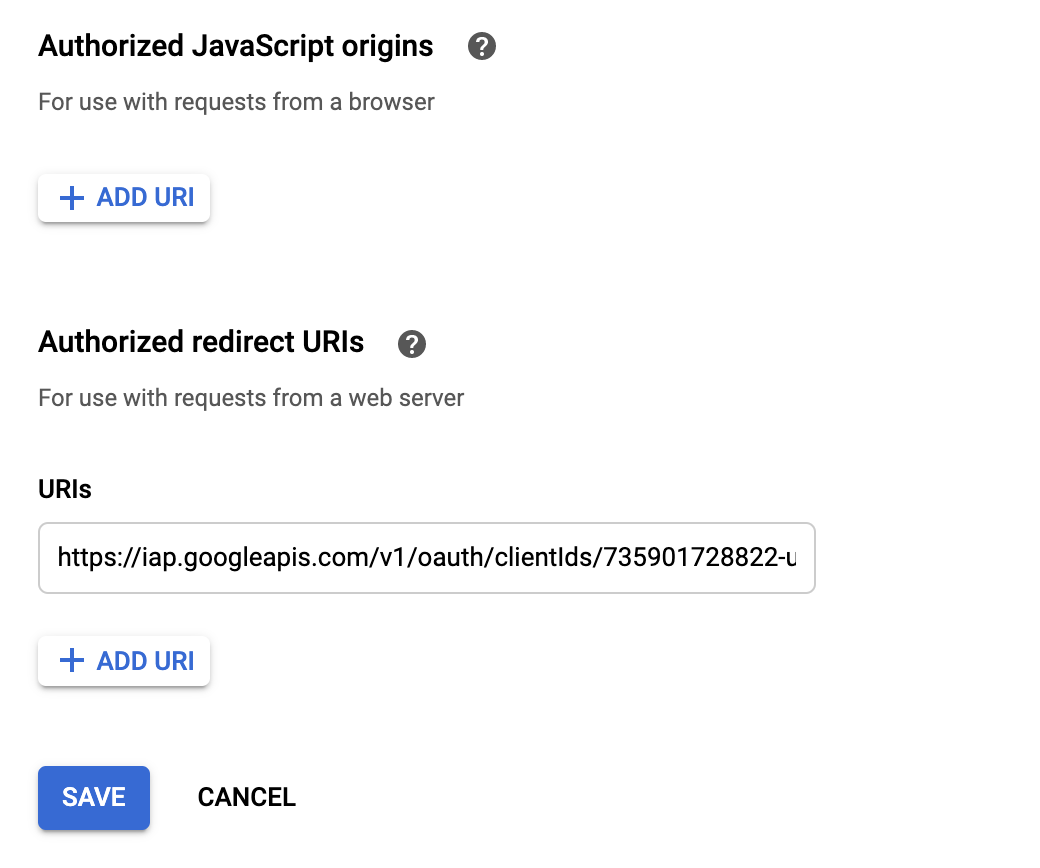
Task: Click the plus icon on the redirect URIs ADD URI button
Action: pyautogui.click(x=71, y=661)
